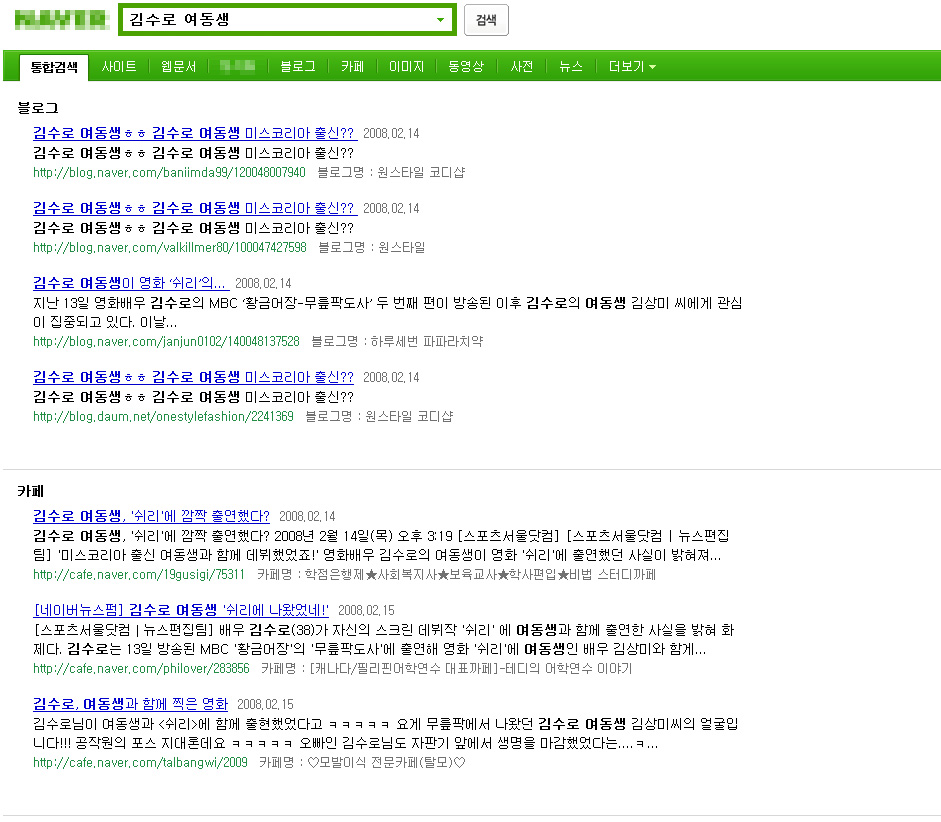Switch to the 이미지 tab
Screen dimensions: 941x822
tap(406, 67)
